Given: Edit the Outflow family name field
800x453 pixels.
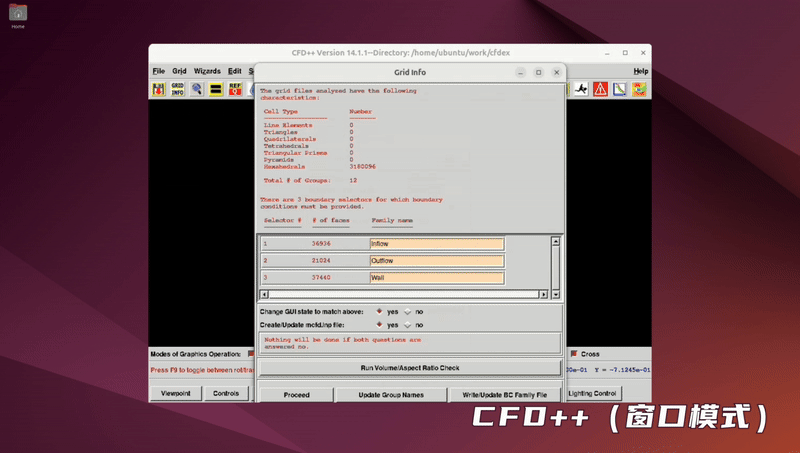Looking at the screenshot, I should click(437, 261).
